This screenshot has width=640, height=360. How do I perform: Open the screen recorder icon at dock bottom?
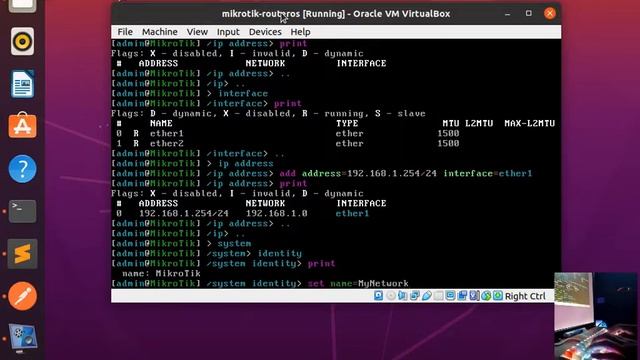point(22,338)
